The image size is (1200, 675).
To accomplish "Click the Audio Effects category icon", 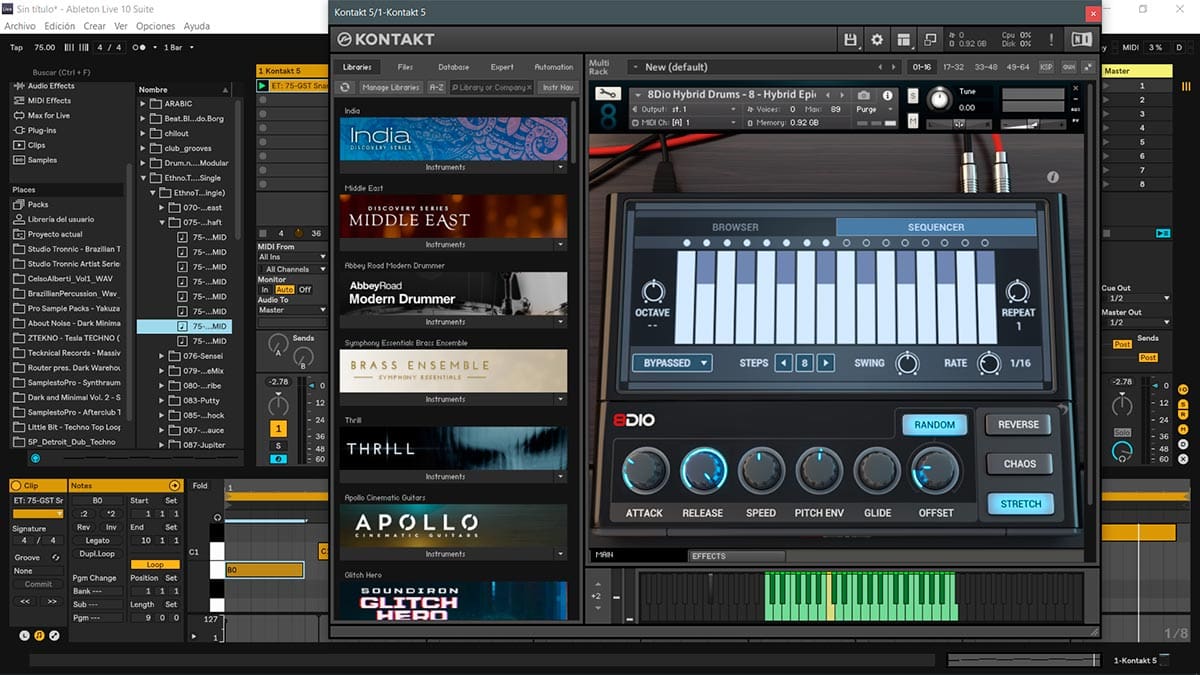I will (18, 86).
